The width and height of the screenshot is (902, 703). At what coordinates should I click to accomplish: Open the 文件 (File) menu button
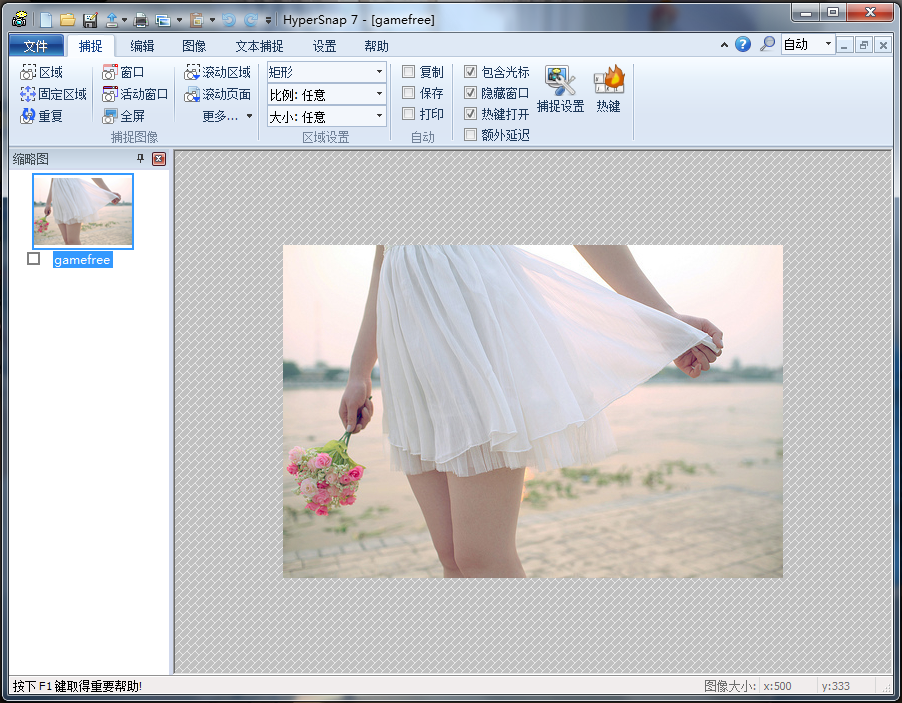tap(36, 46)
